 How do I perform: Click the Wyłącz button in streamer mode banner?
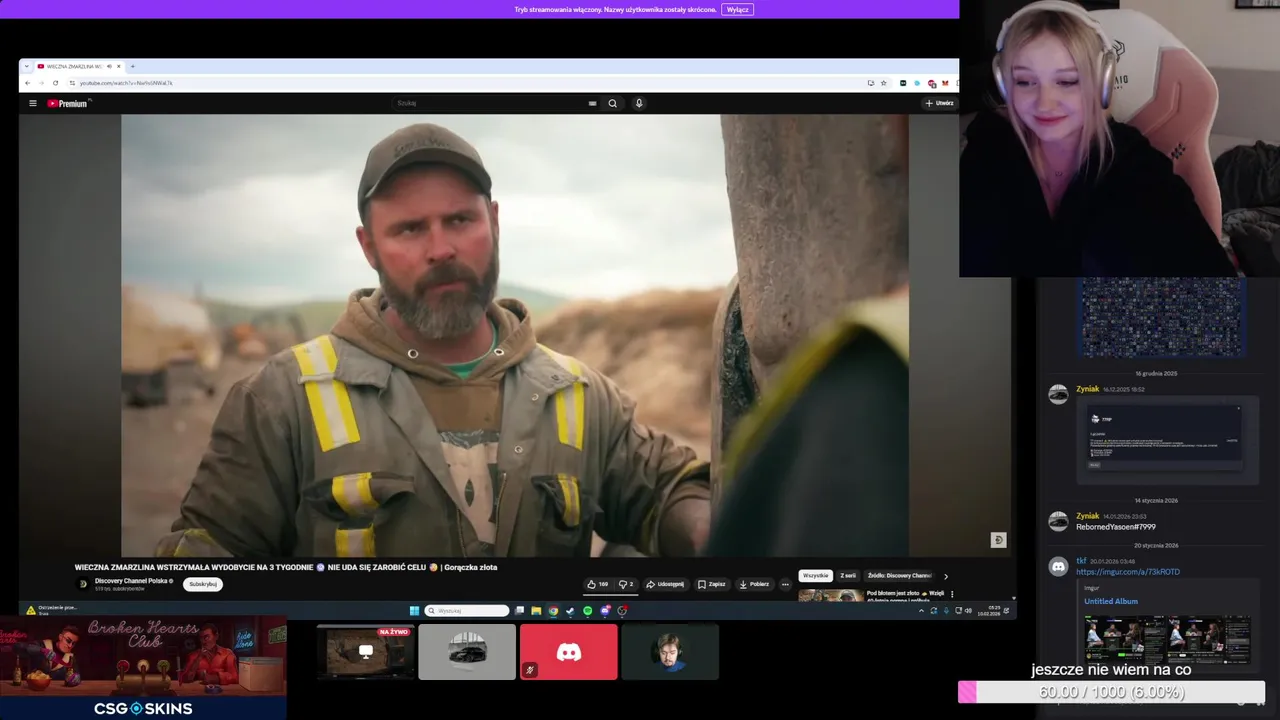[737, 9]
